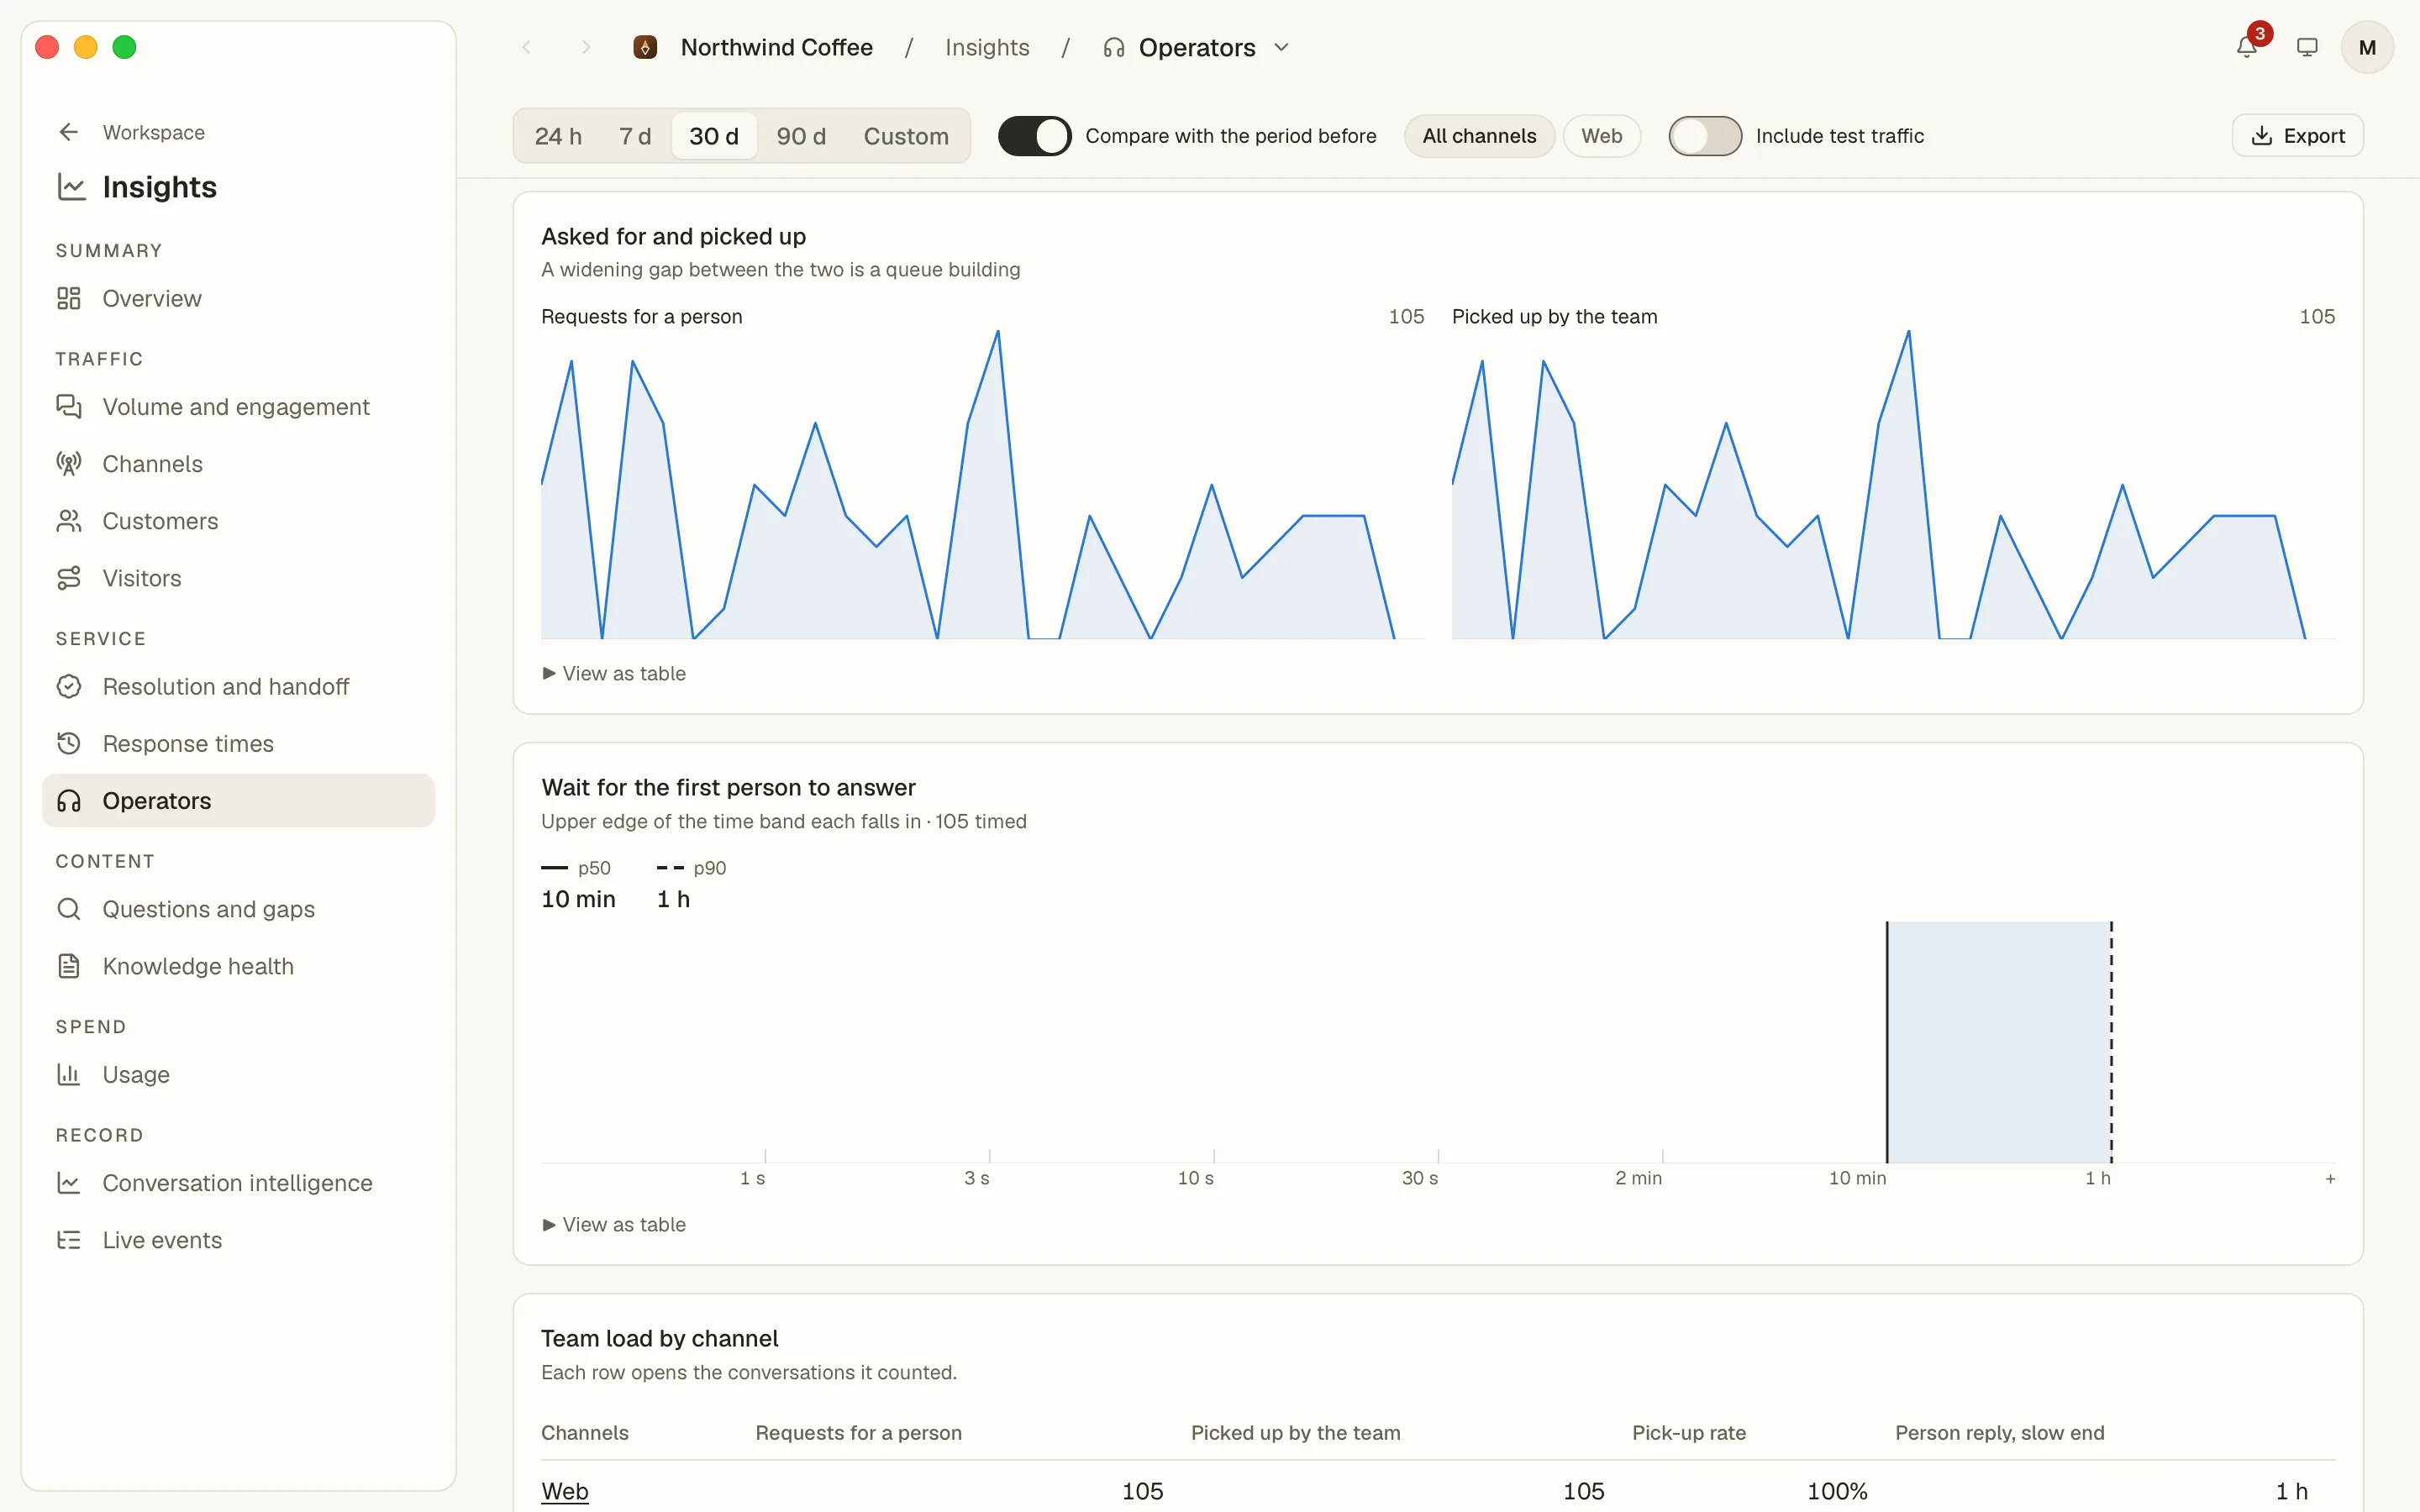Click the Live events list icon
This screenshot has width=2420, height=1512.
[x=68, y=1240]
